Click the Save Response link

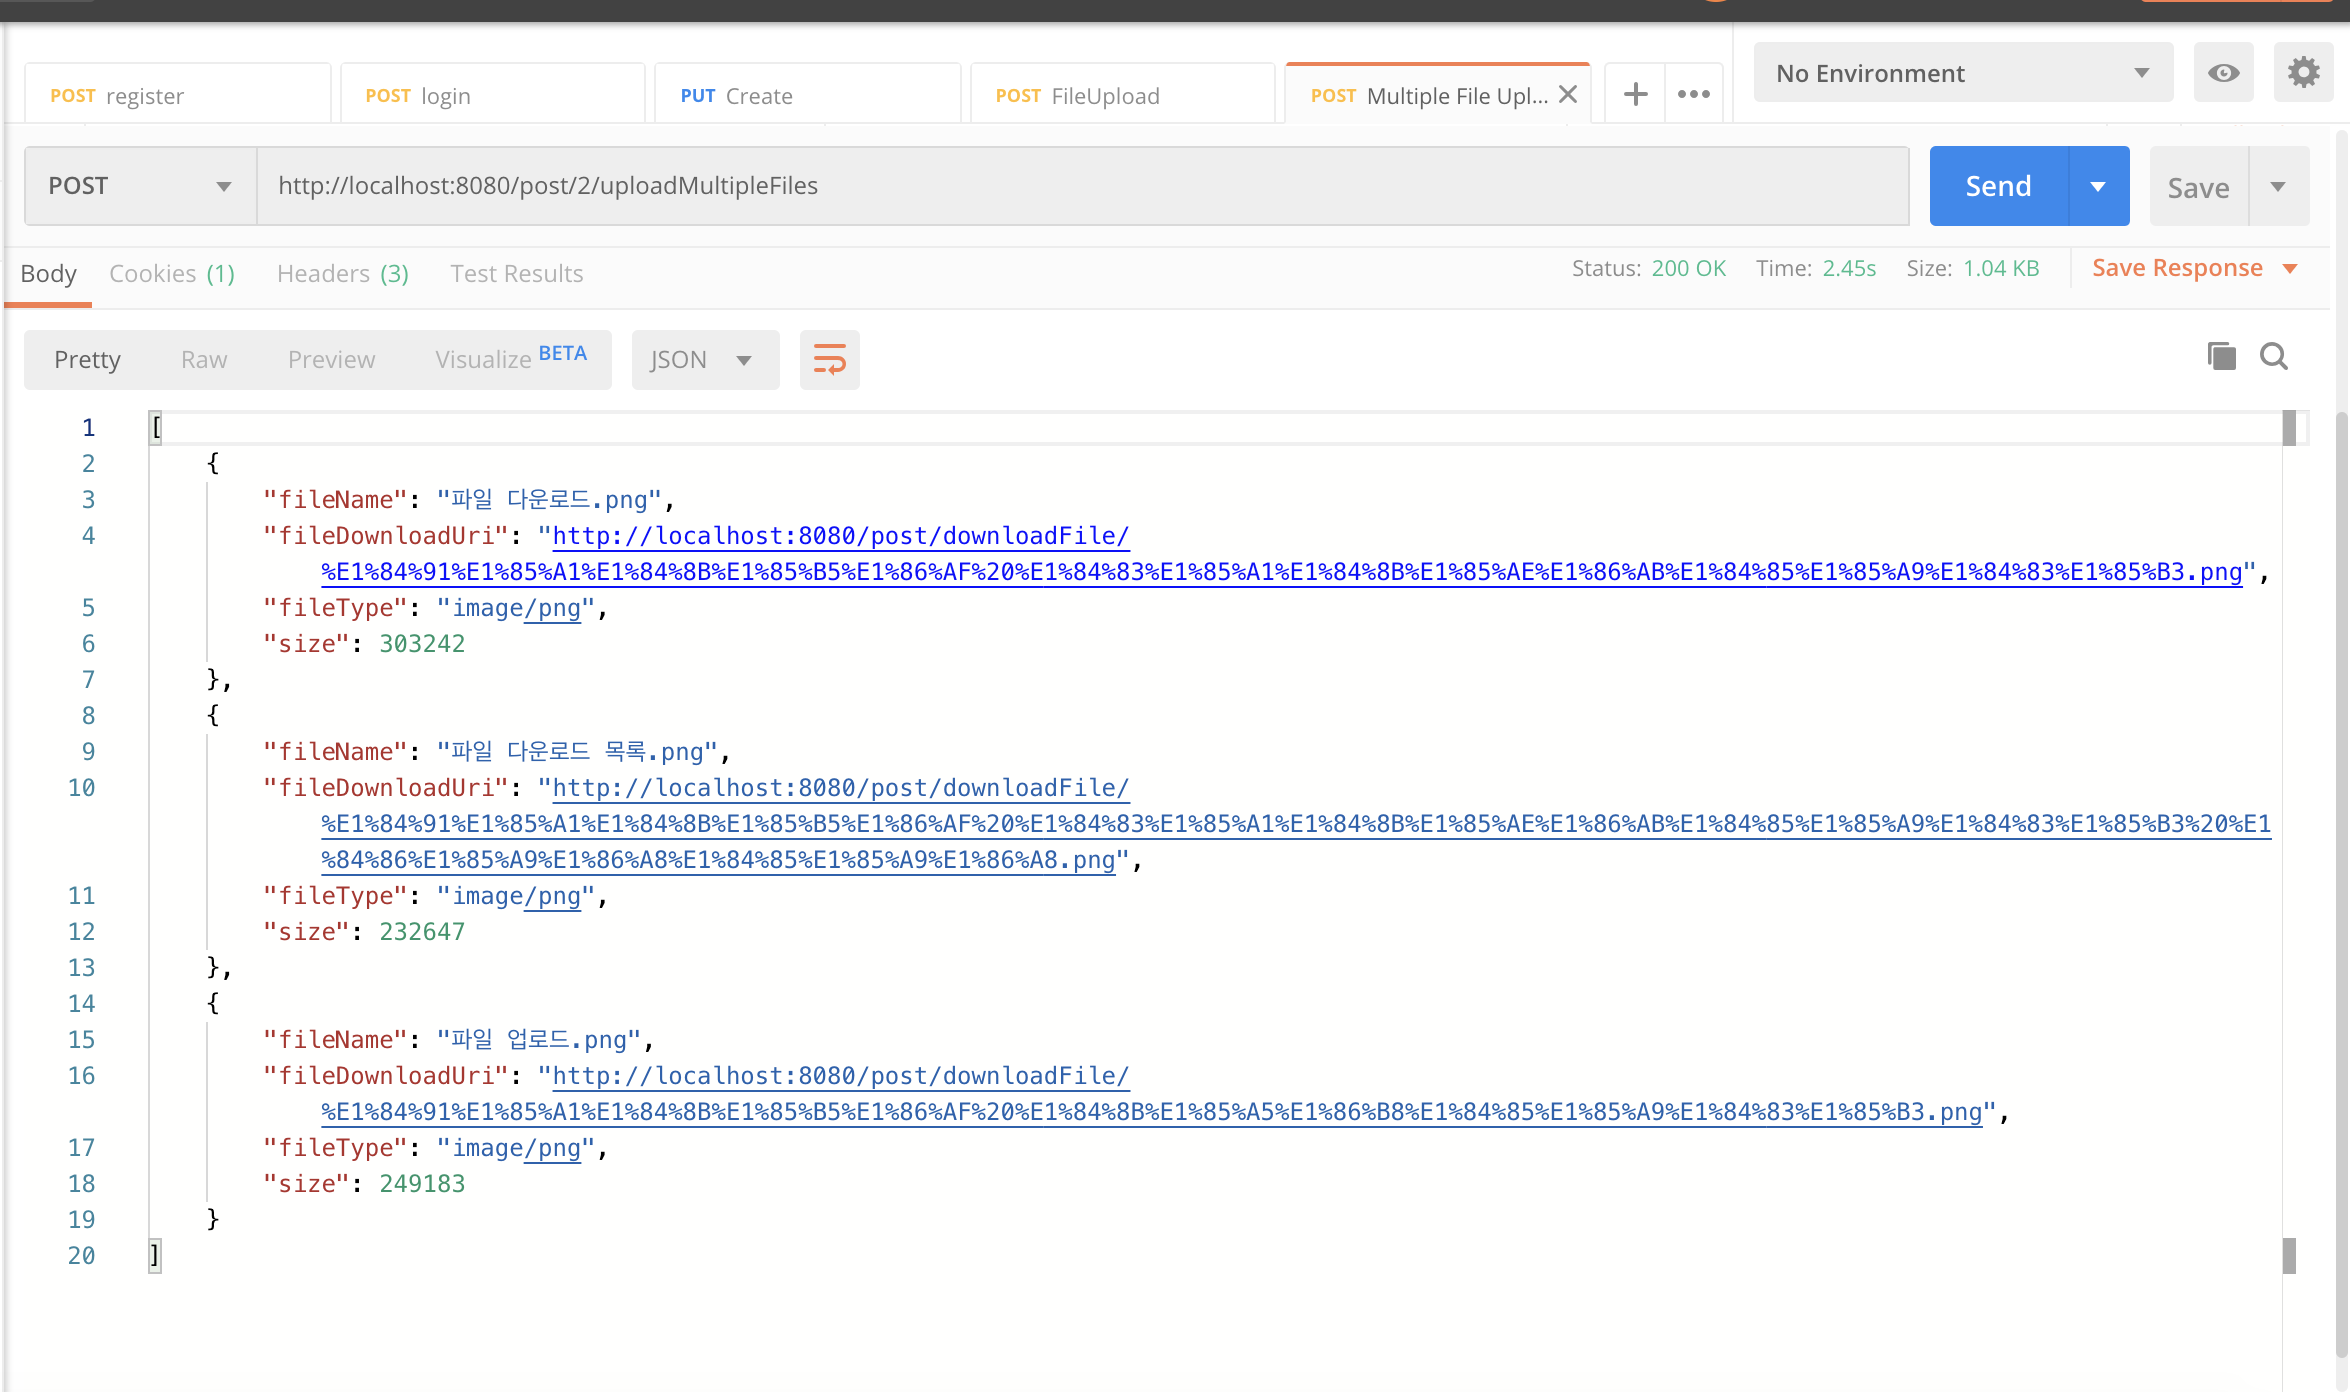2177,268
